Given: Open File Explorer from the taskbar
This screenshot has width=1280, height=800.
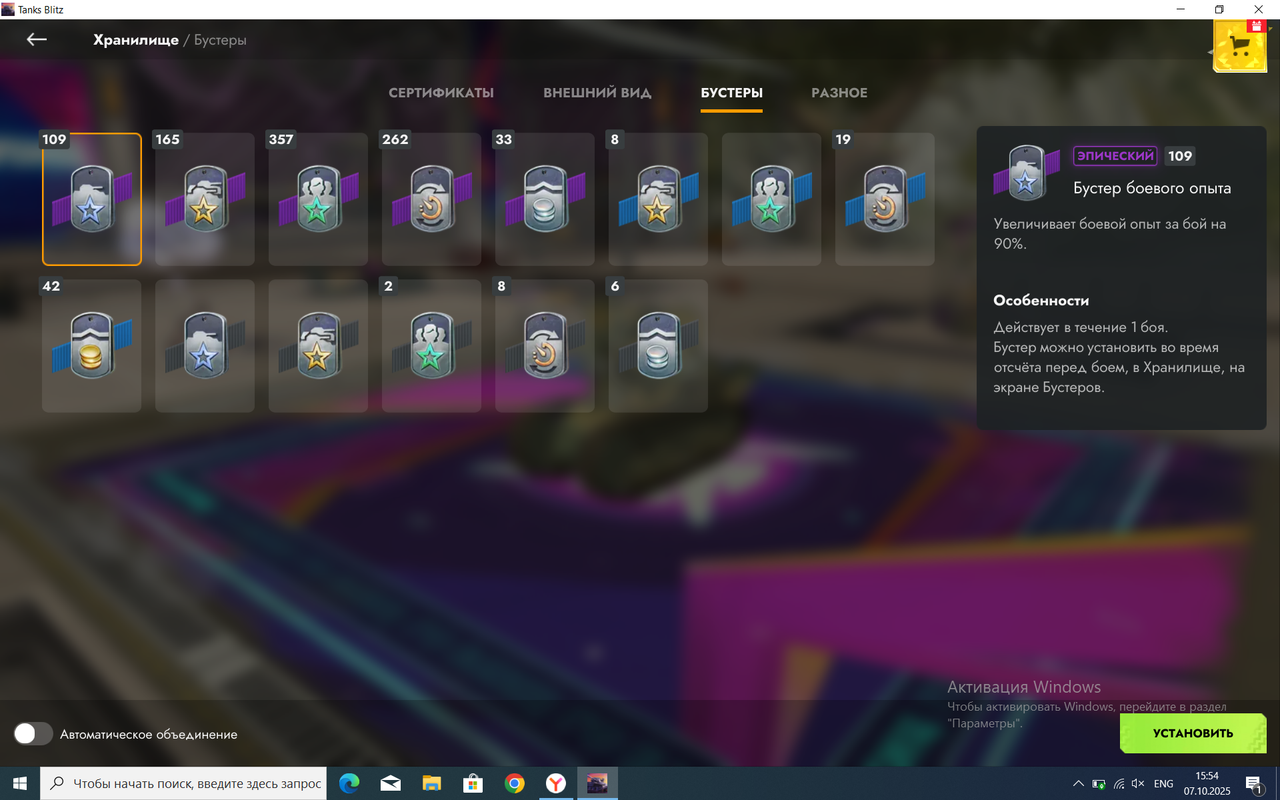Looking at the screenshot, I should pos(431,784).
